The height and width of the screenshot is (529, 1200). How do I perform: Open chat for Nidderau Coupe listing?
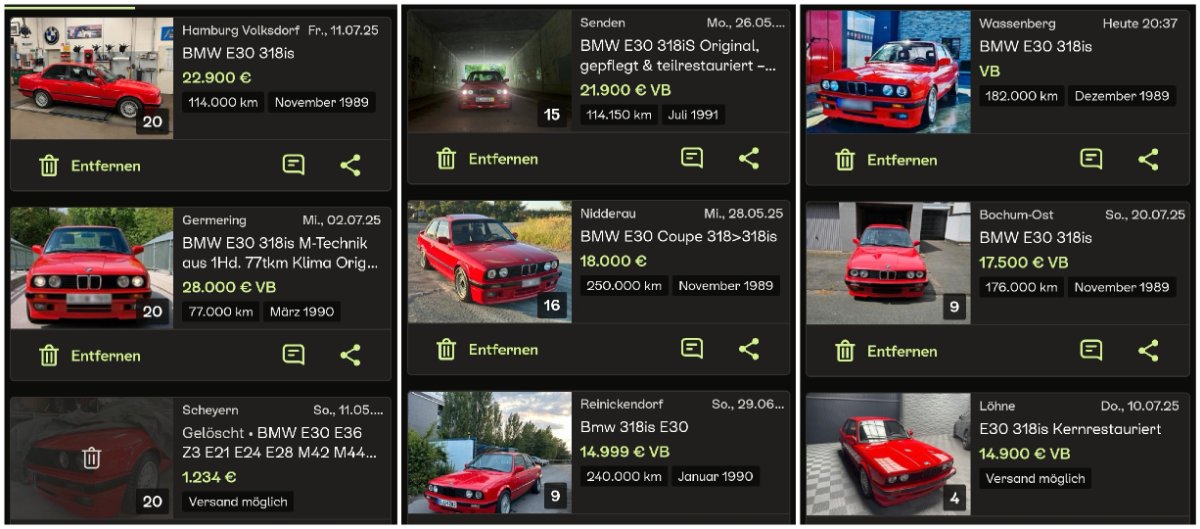pyautogui.click(x=692, y=349)
